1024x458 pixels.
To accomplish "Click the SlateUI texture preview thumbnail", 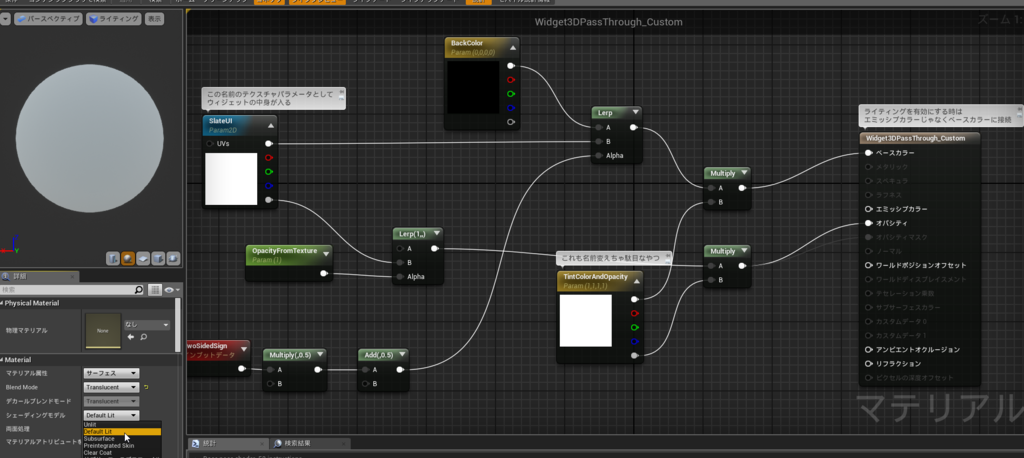I will (x=231, y=179).
